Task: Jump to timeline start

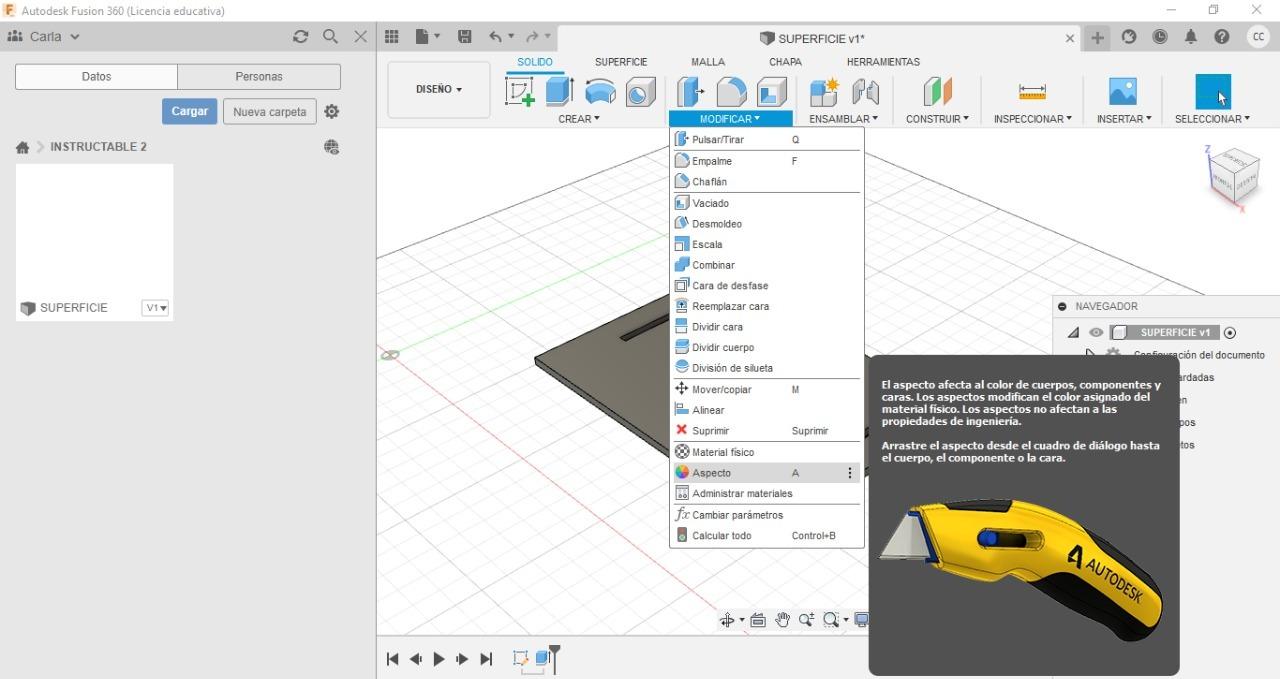Action: click(392, 659)
